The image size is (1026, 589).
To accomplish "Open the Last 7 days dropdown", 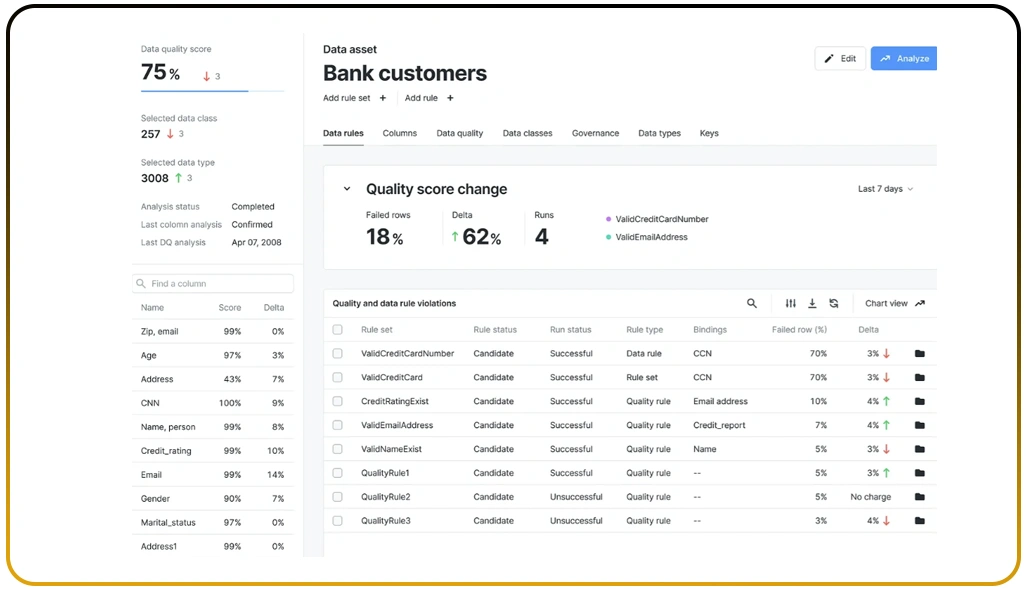I will [x=883, y=188].
